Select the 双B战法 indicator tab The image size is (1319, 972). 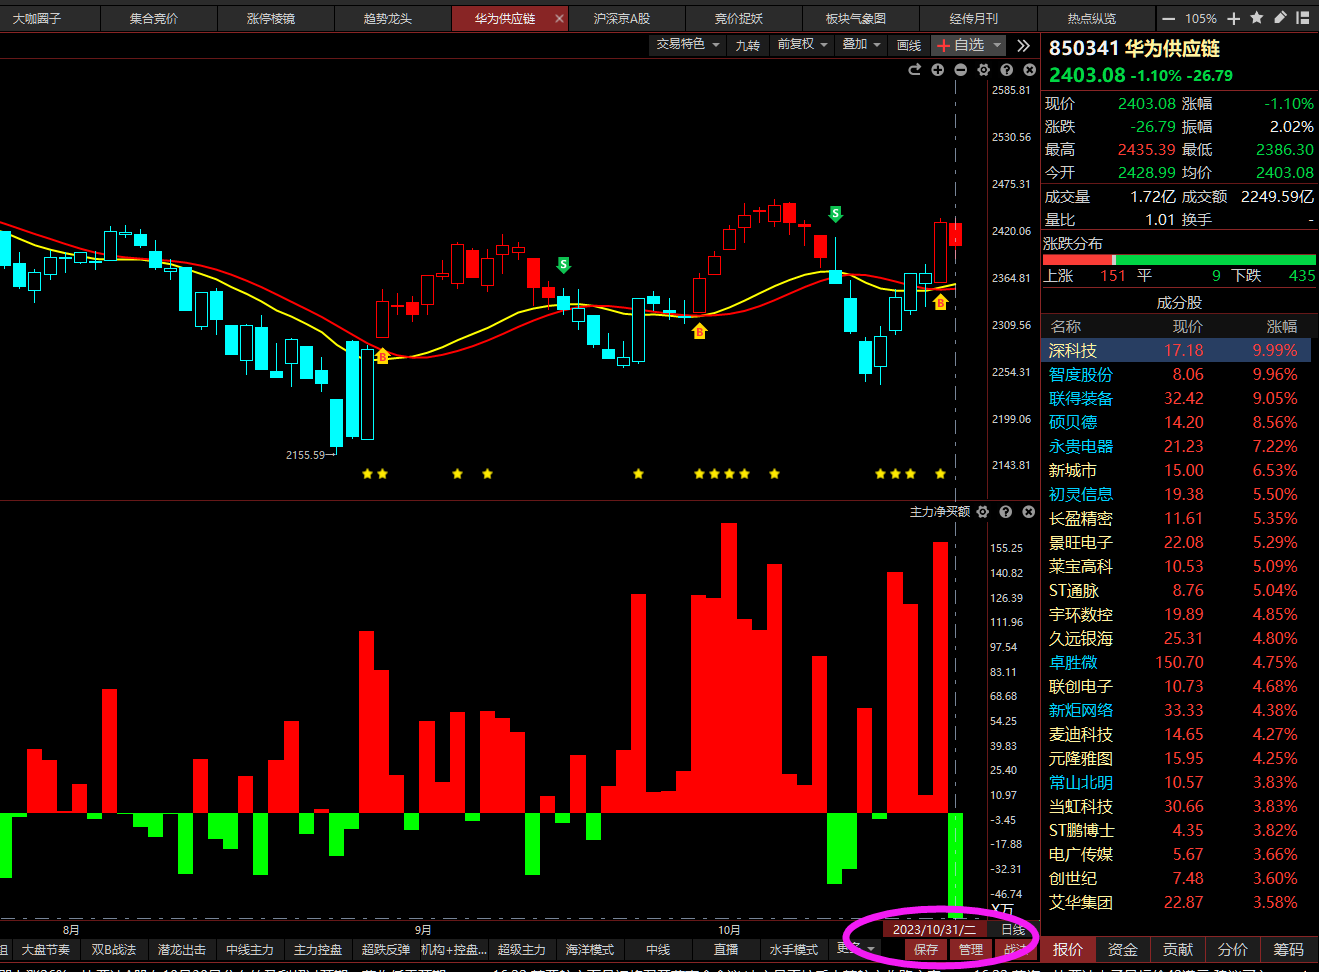coord(113,949)
